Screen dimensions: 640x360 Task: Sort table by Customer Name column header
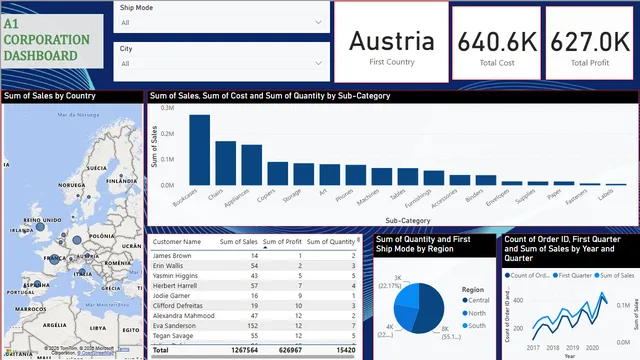click(177, 242)
